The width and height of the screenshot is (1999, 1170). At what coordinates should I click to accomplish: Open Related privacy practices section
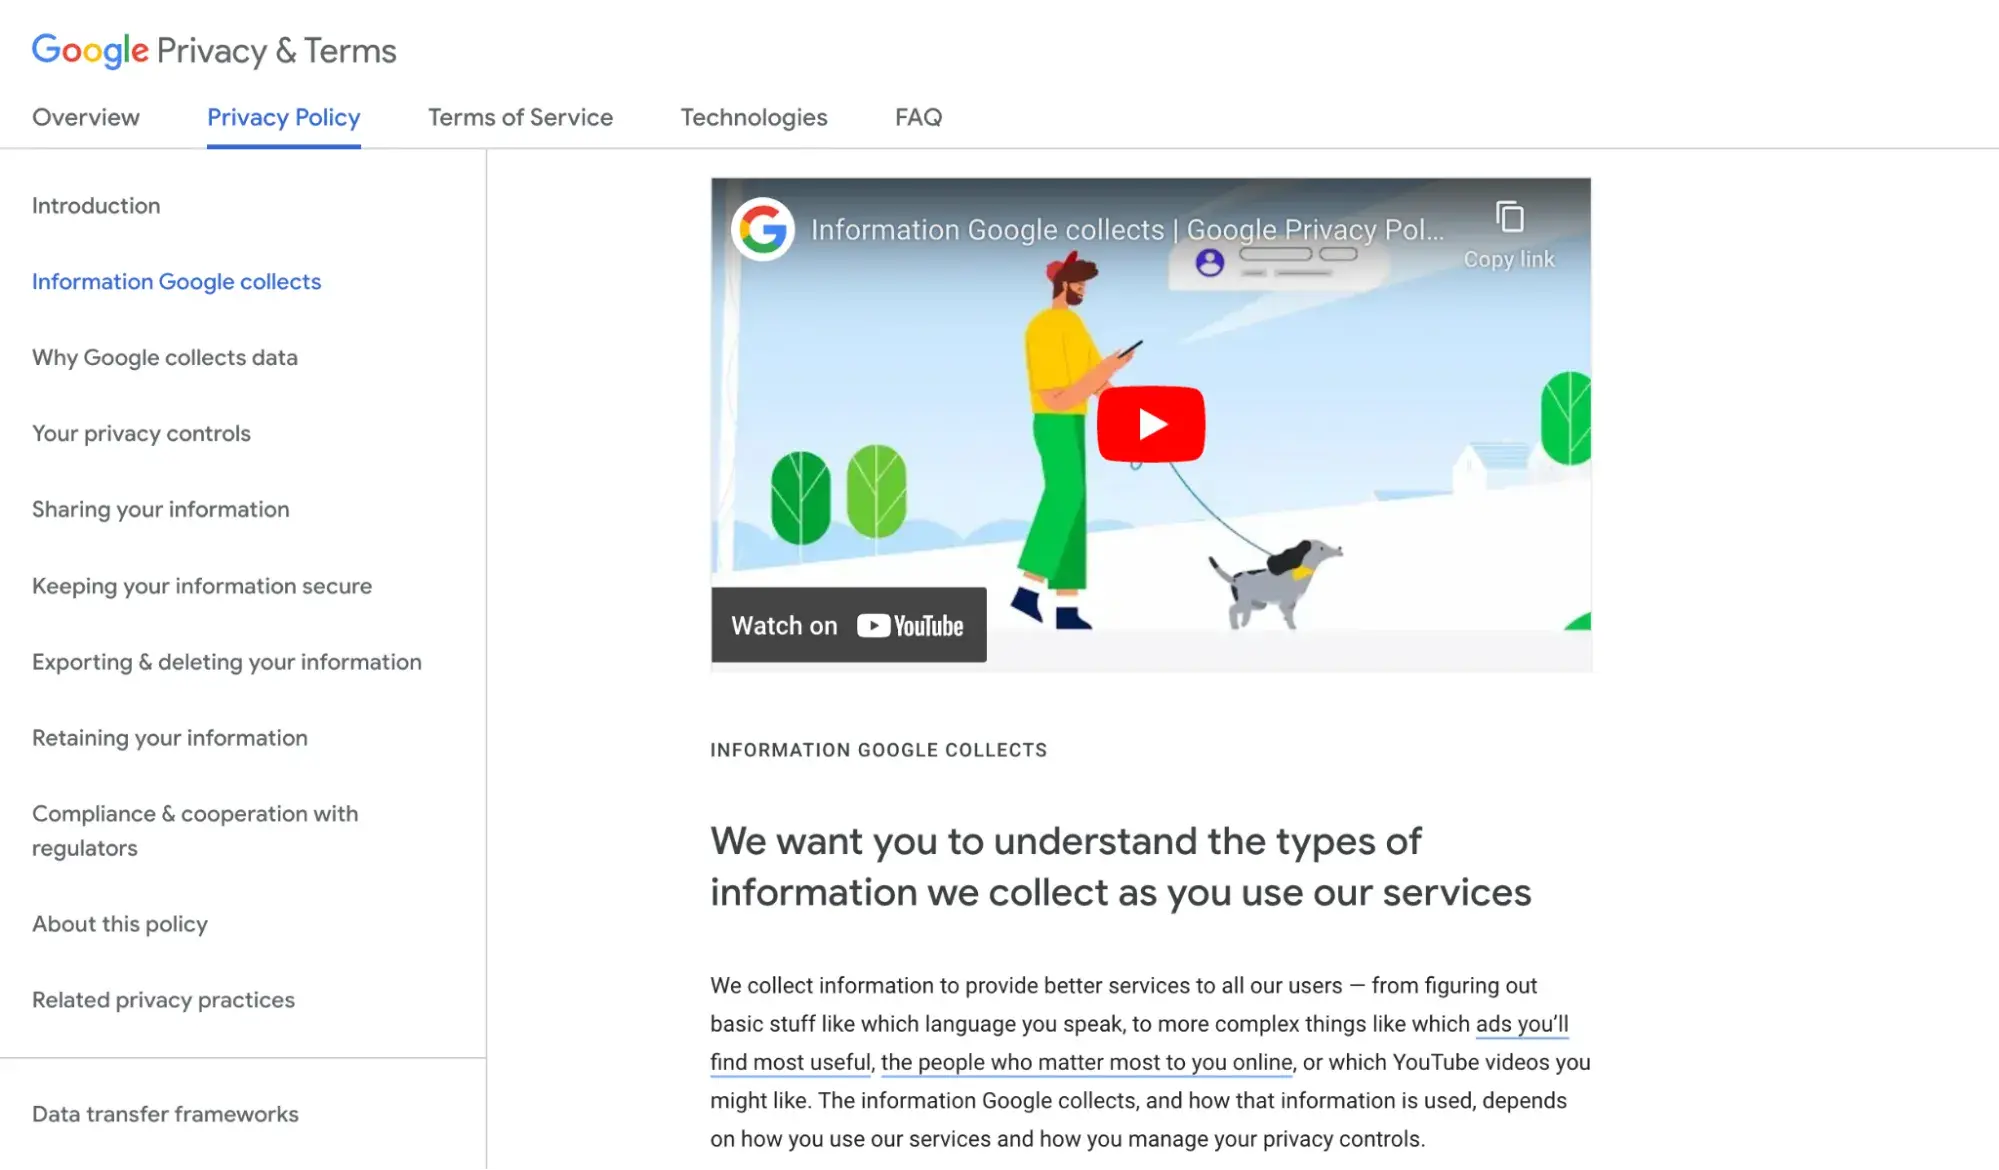(163, 1000)
